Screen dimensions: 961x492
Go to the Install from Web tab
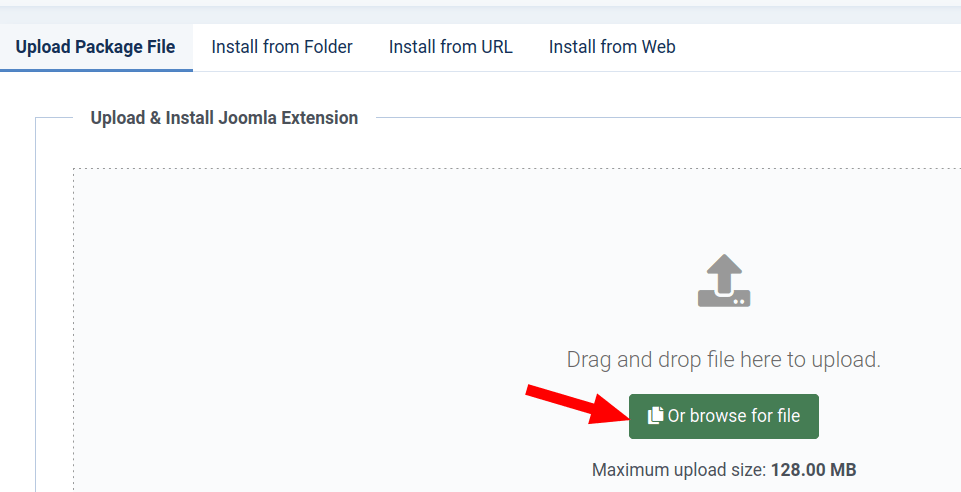pyautogui.click(x=612, y=47)
